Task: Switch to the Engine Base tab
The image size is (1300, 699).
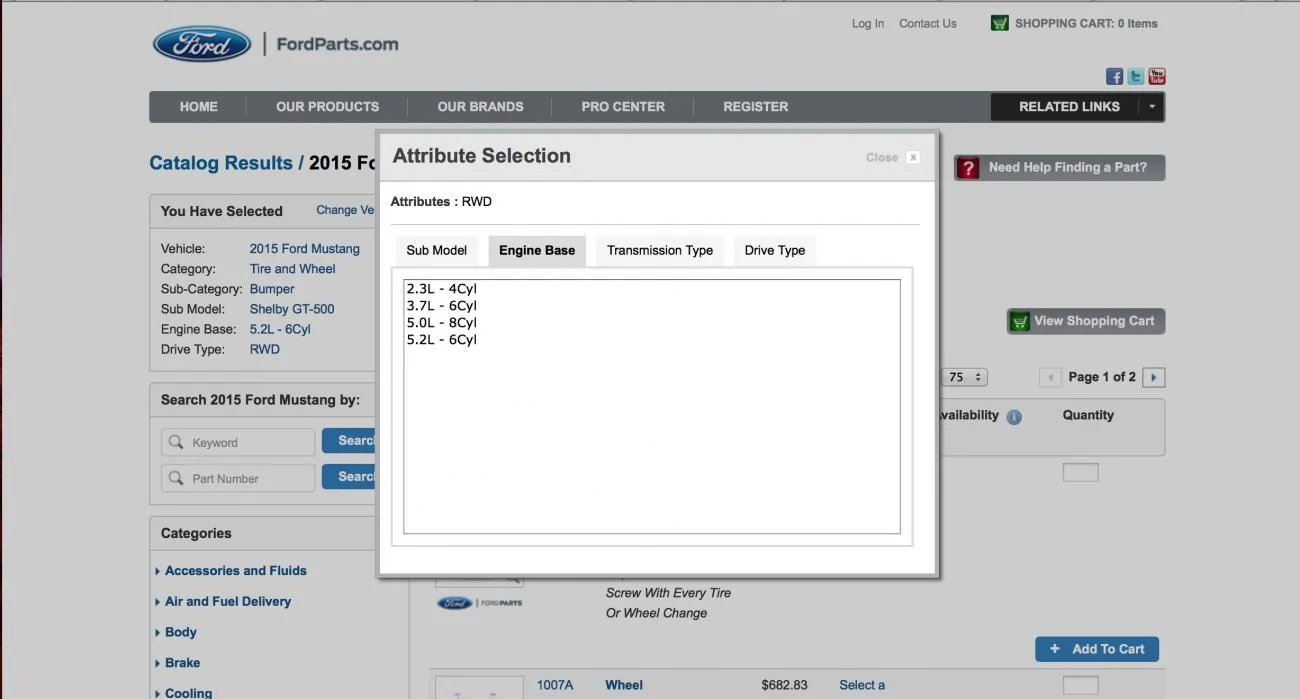Action: 537,250
